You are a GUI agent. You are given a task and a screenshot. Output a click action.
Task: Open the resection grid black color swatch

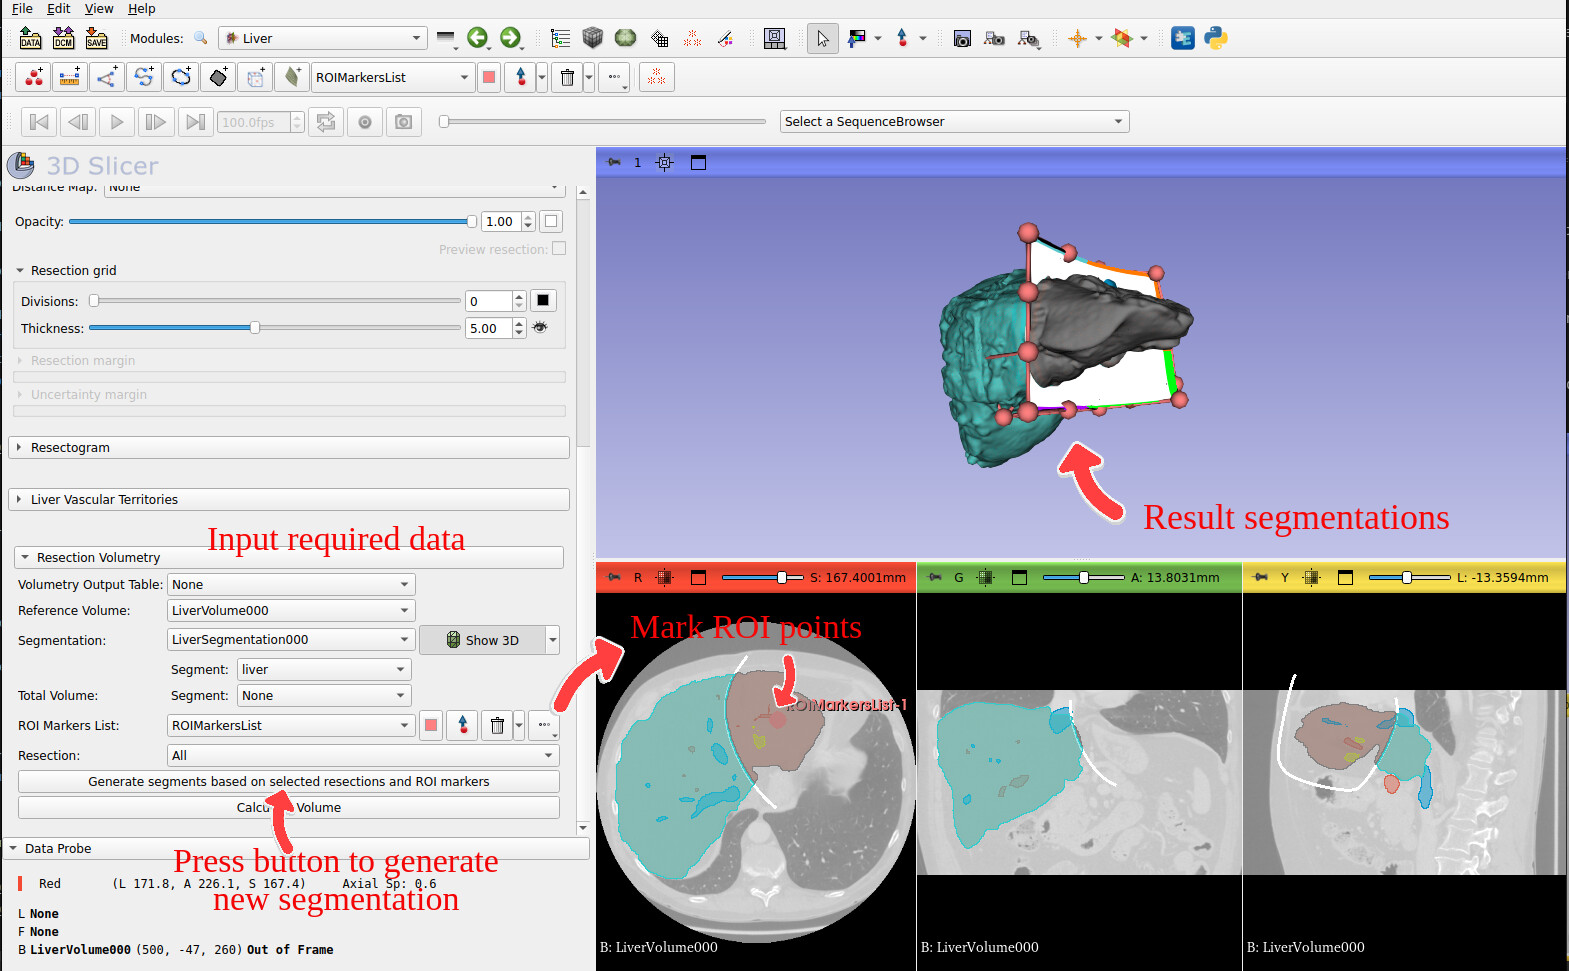click(543, 300)
